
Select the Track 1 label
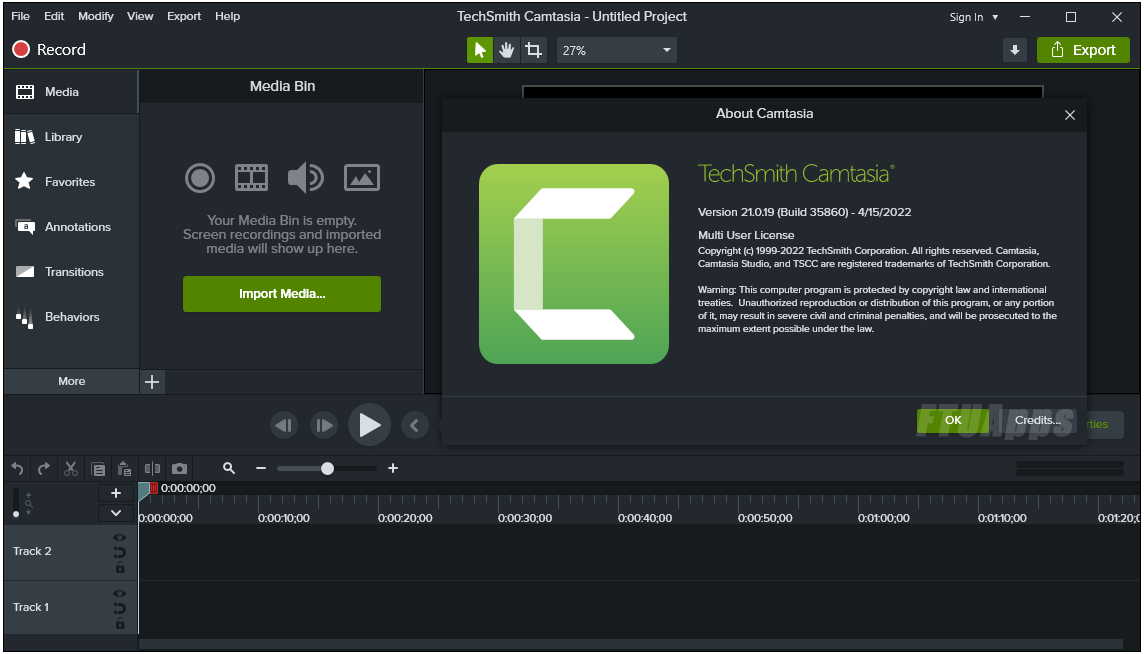31,607
